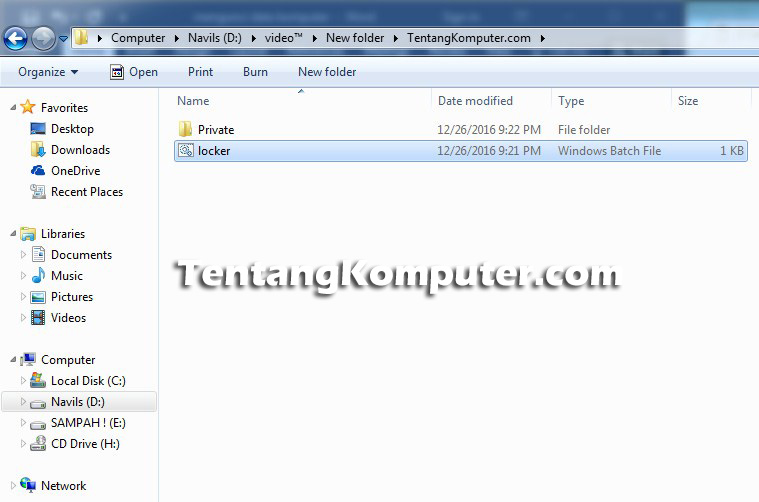Collapse the Favorites group

point(13,107)
